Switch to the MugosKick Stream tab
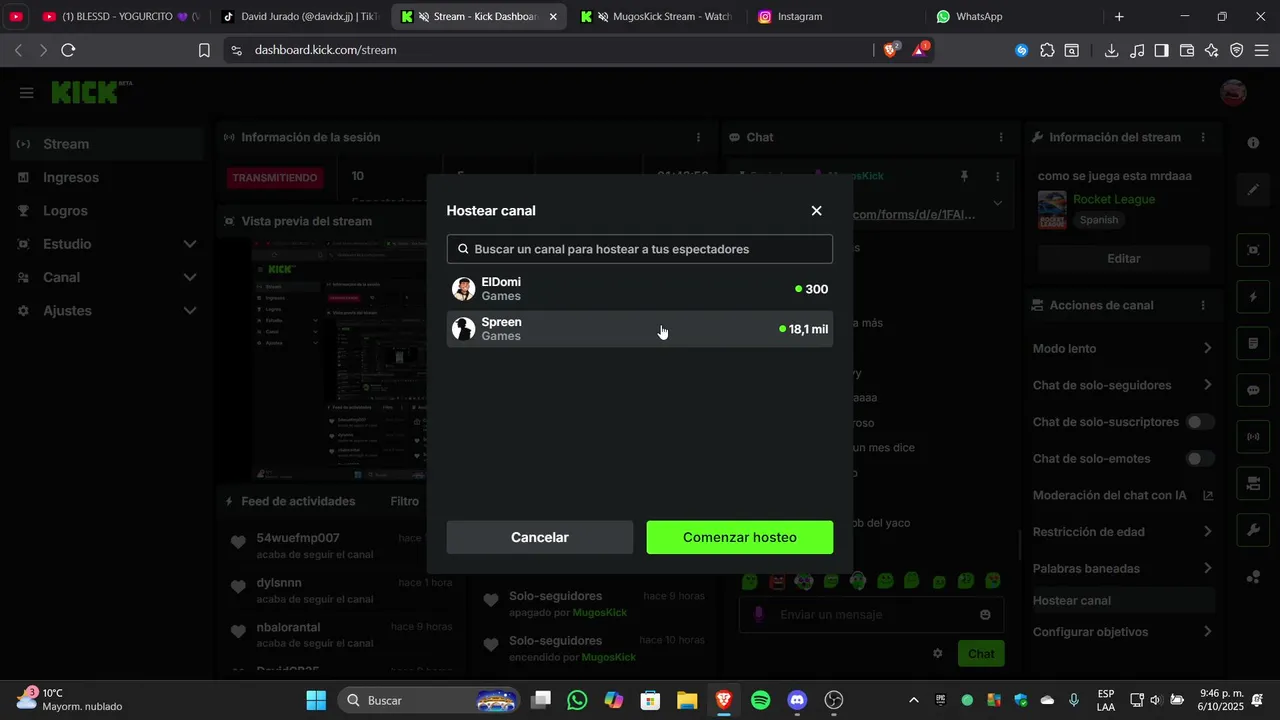Screen dimensions: 1280x720 658,16
